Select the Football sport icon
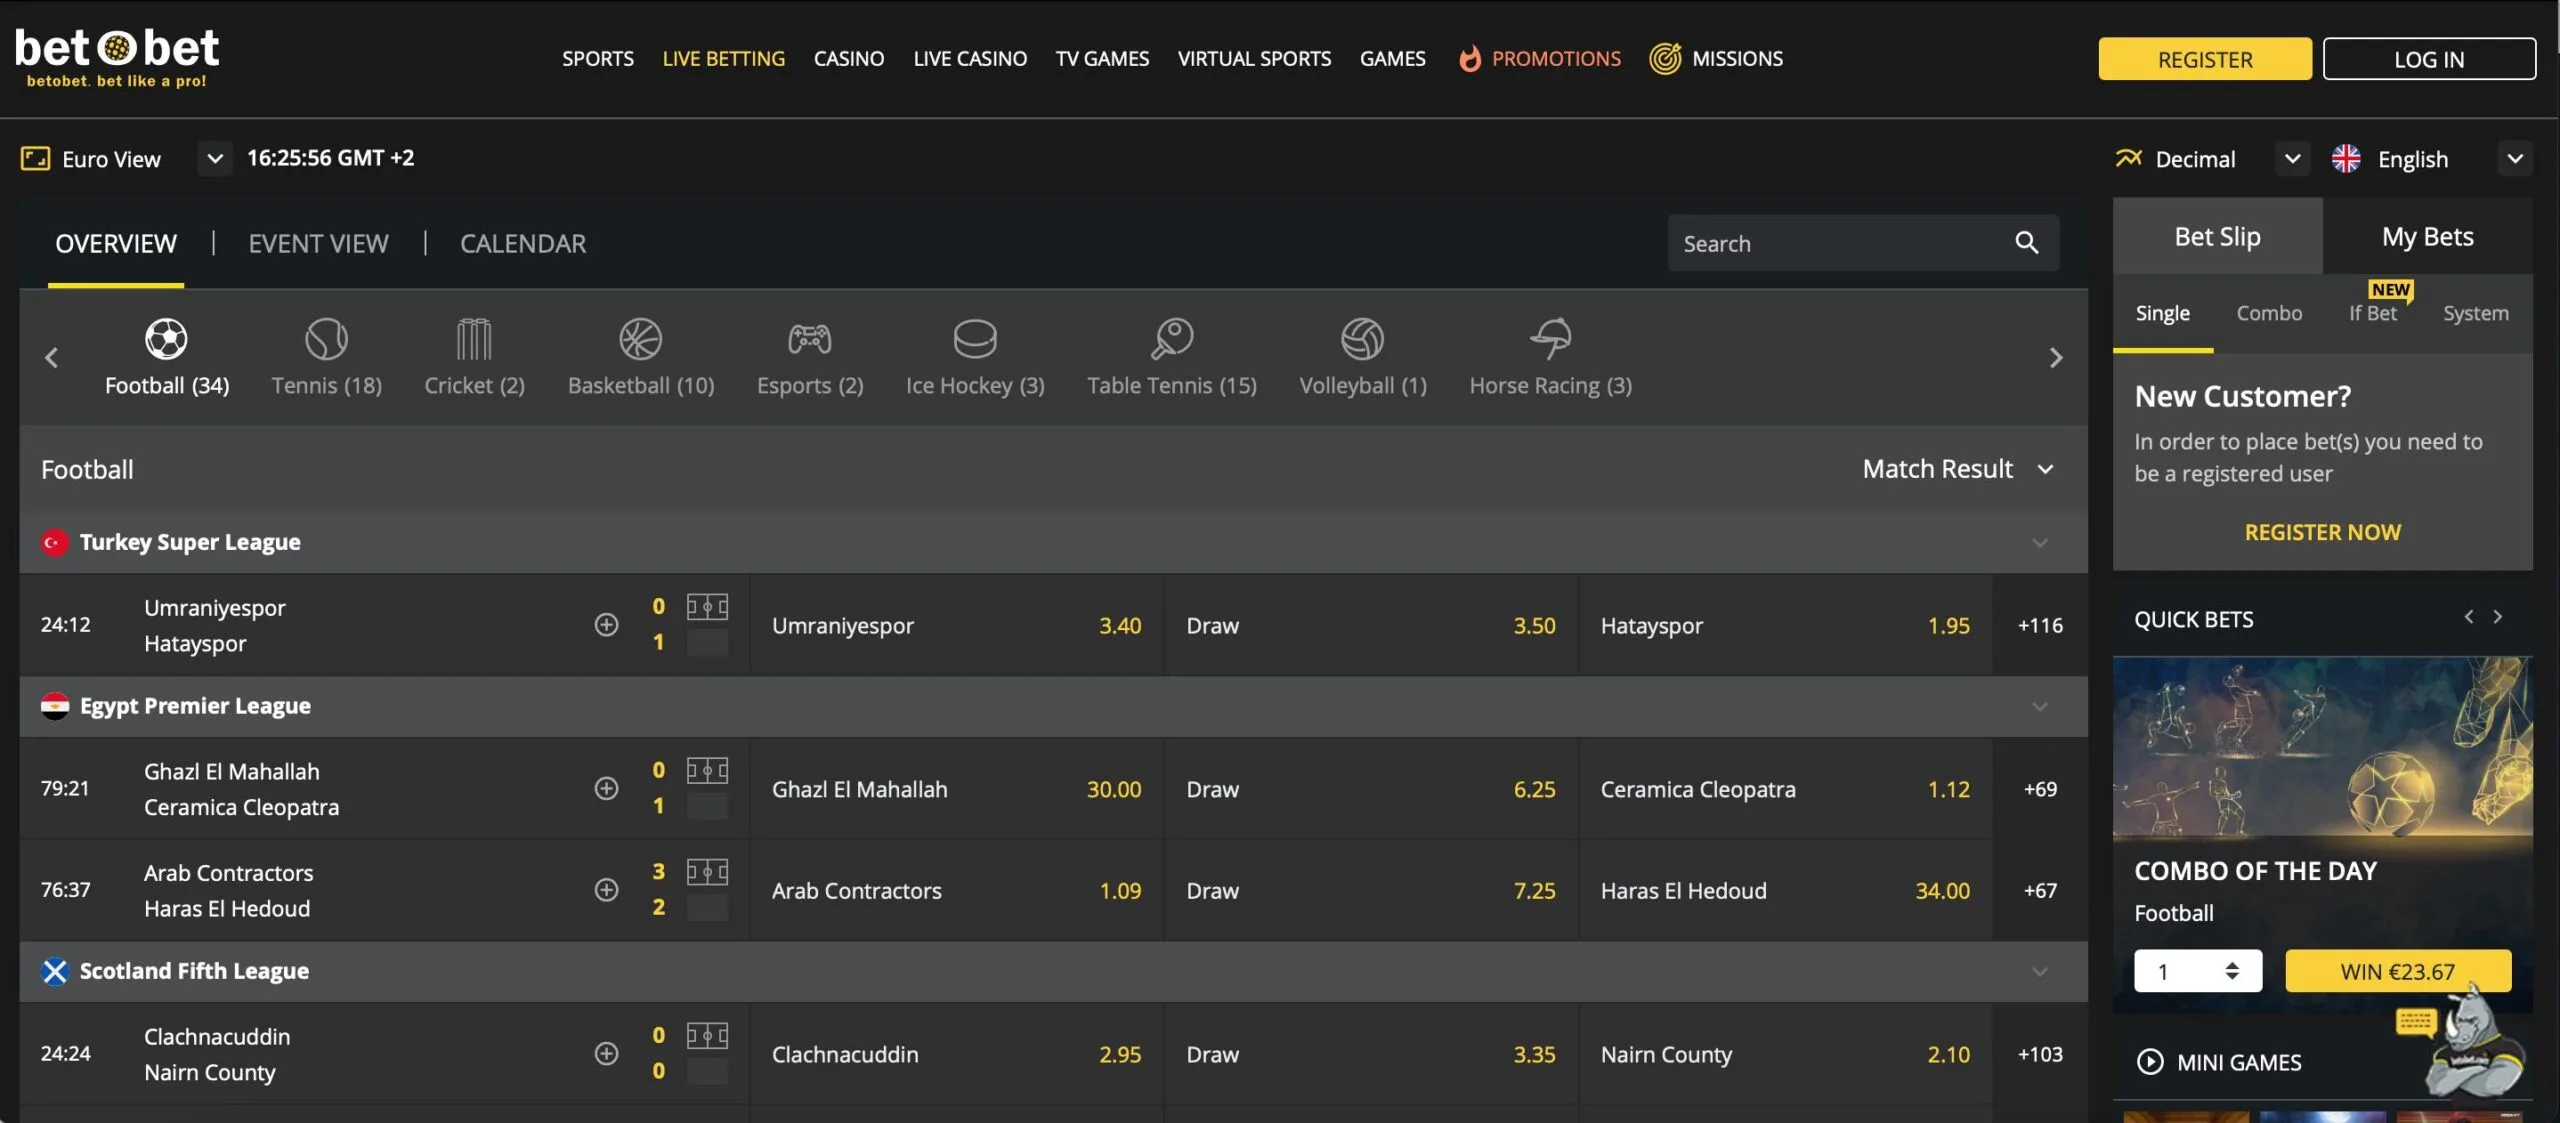Viewport: 2560px width, 1123px height. (166, 339)
